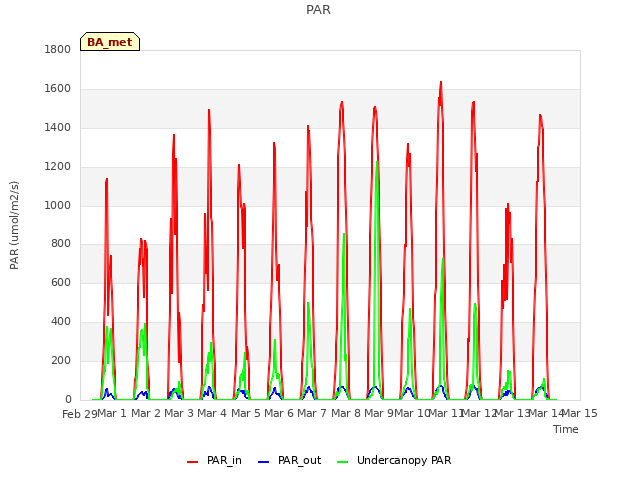
Task: Click the highest red peak on Mar 11
Action: tap(441, 83)
